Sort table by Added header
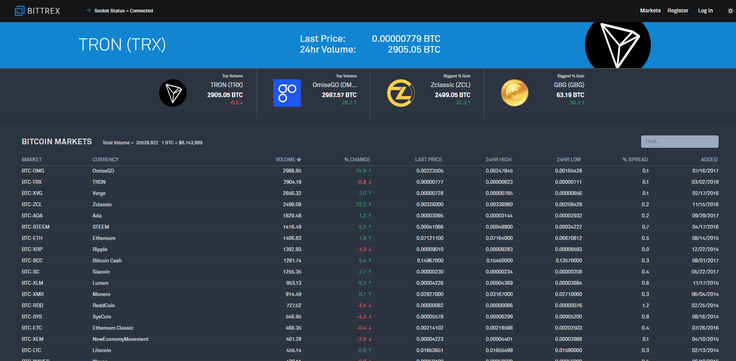The image size is (736, 361). (x=709, y=160)
